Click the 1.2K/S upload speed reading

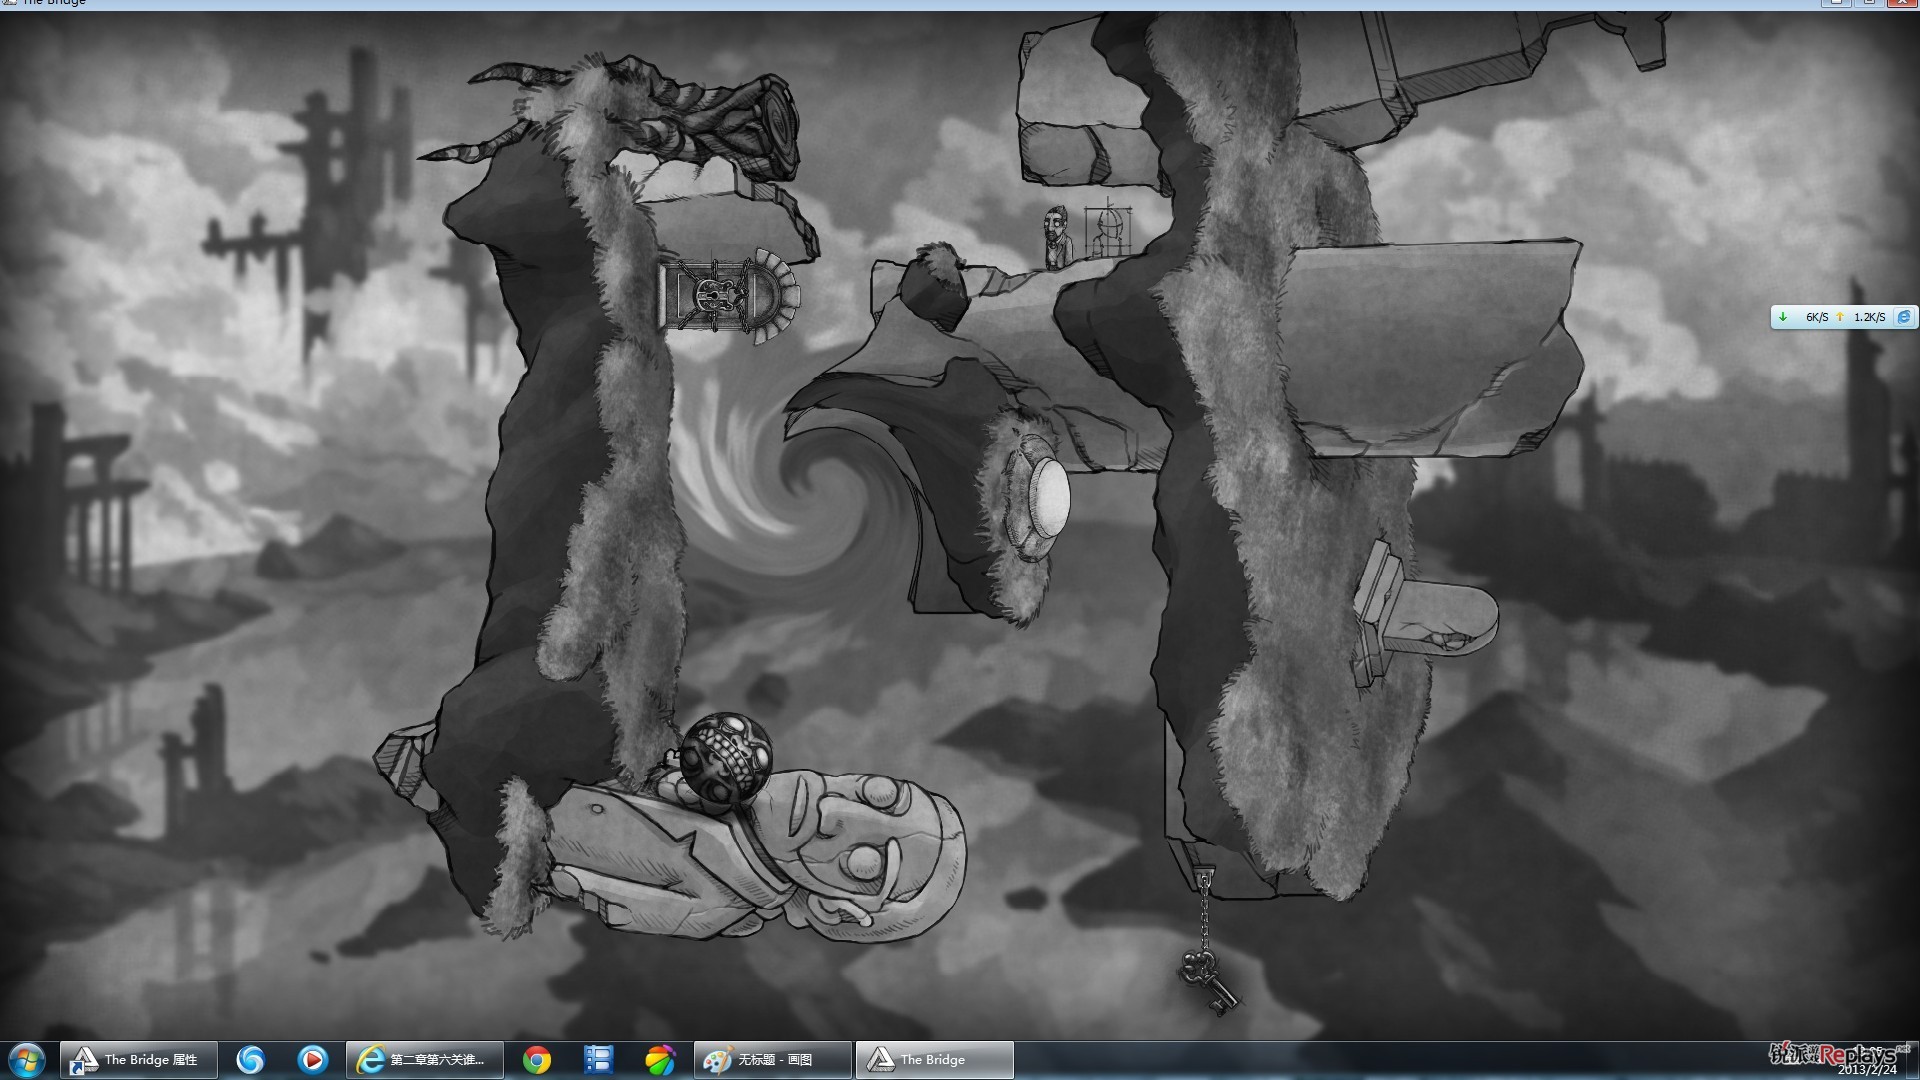[x=1869, y=317]
